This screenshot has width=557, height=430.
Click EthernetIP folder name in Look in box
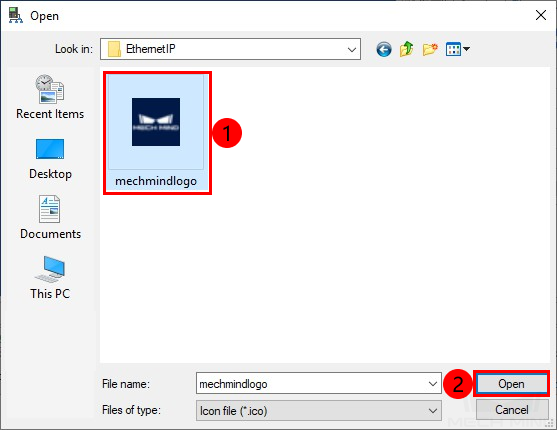pos(151,49)
